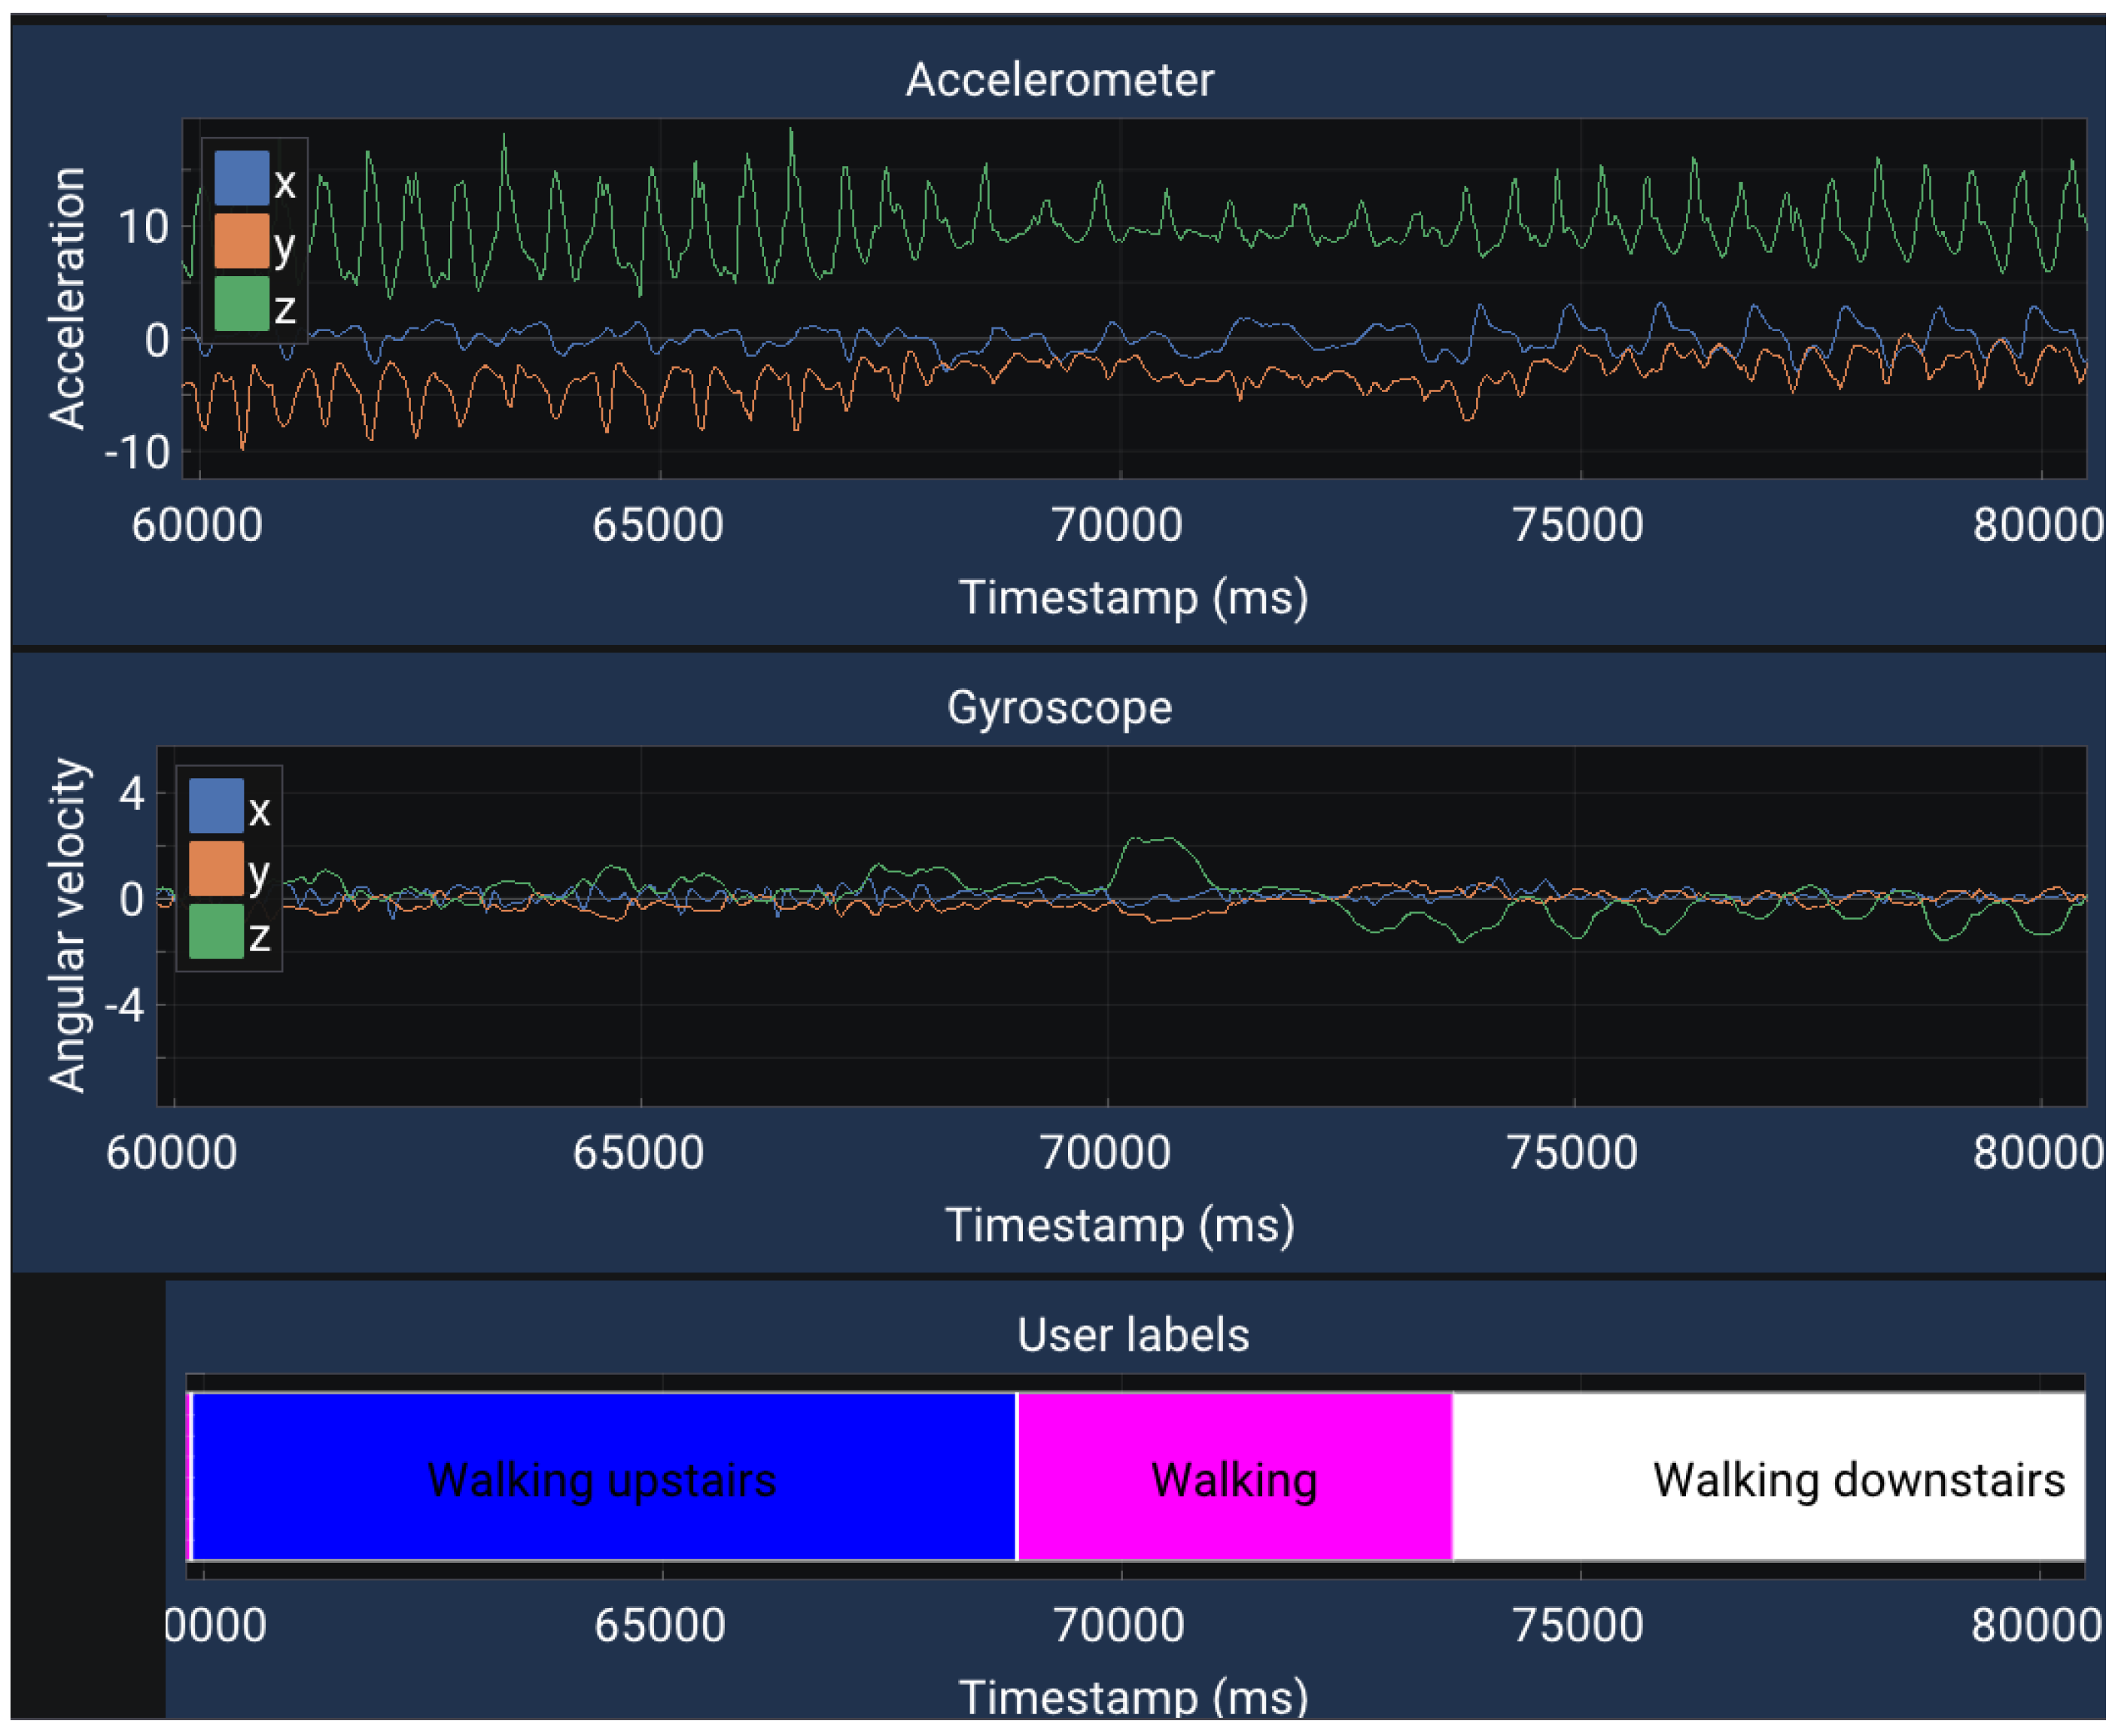Screen dimensions: 2118x1736
Task: Click the Gyroscope chart title
Action: (1059, 708)
